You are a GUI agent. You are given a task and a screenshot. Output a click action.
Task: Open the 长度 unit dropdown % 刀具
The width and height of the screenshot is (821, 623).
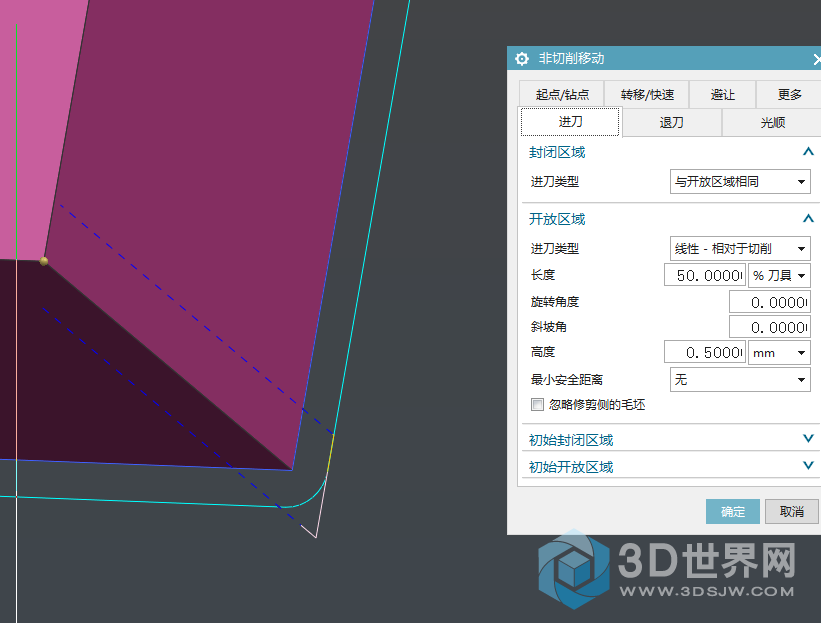pyautogui.click(x=779, y=275)
